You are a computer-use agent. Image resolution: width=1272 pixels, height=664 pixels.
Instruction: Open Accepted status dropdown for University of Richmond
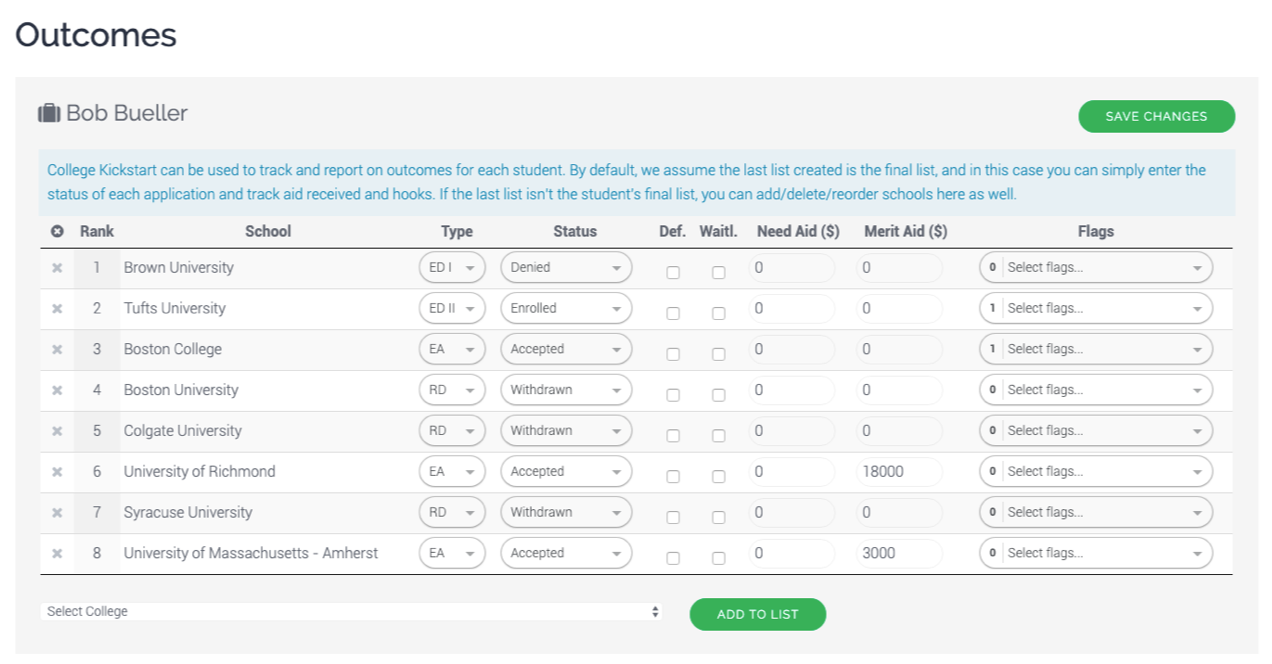(566, 472)
